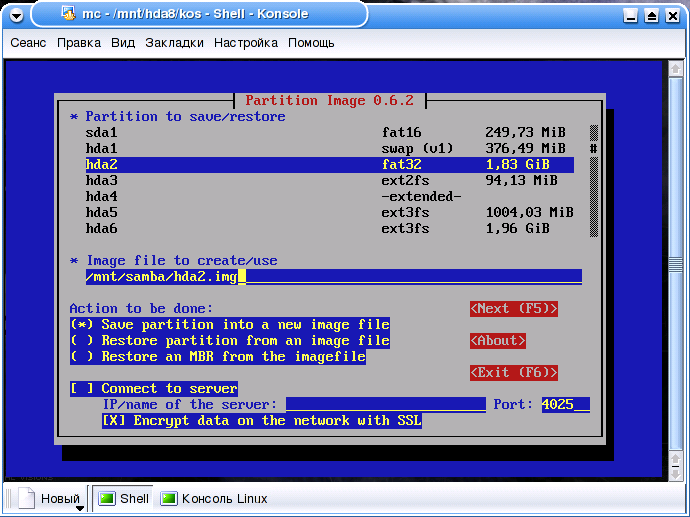Click the IP/name of the server field
The height and width of the screenshot is (517, 690).
tap(386, 404)
